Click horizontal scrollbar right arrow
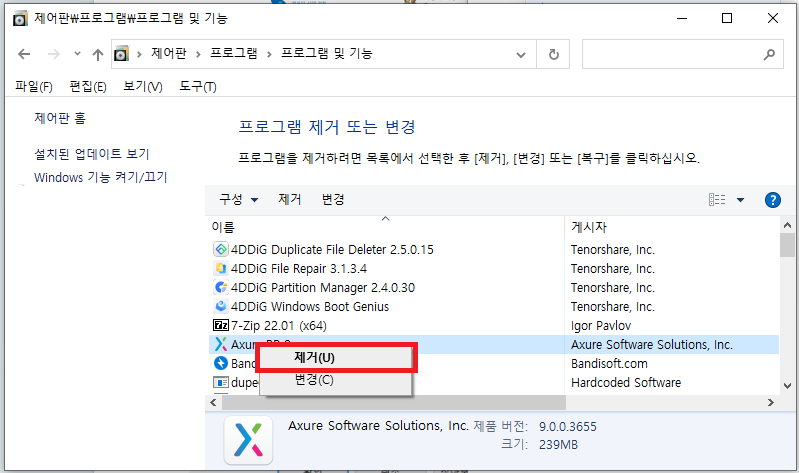799x473 pixels. pos(770,403)
